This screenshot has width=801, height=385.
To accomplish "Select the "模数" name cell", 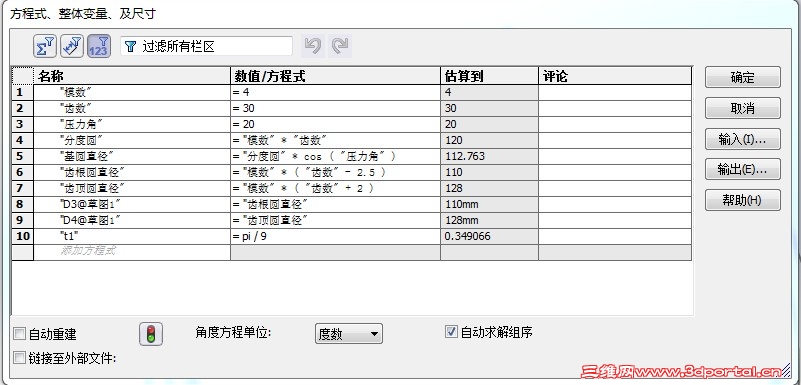I will coord(132,92).
